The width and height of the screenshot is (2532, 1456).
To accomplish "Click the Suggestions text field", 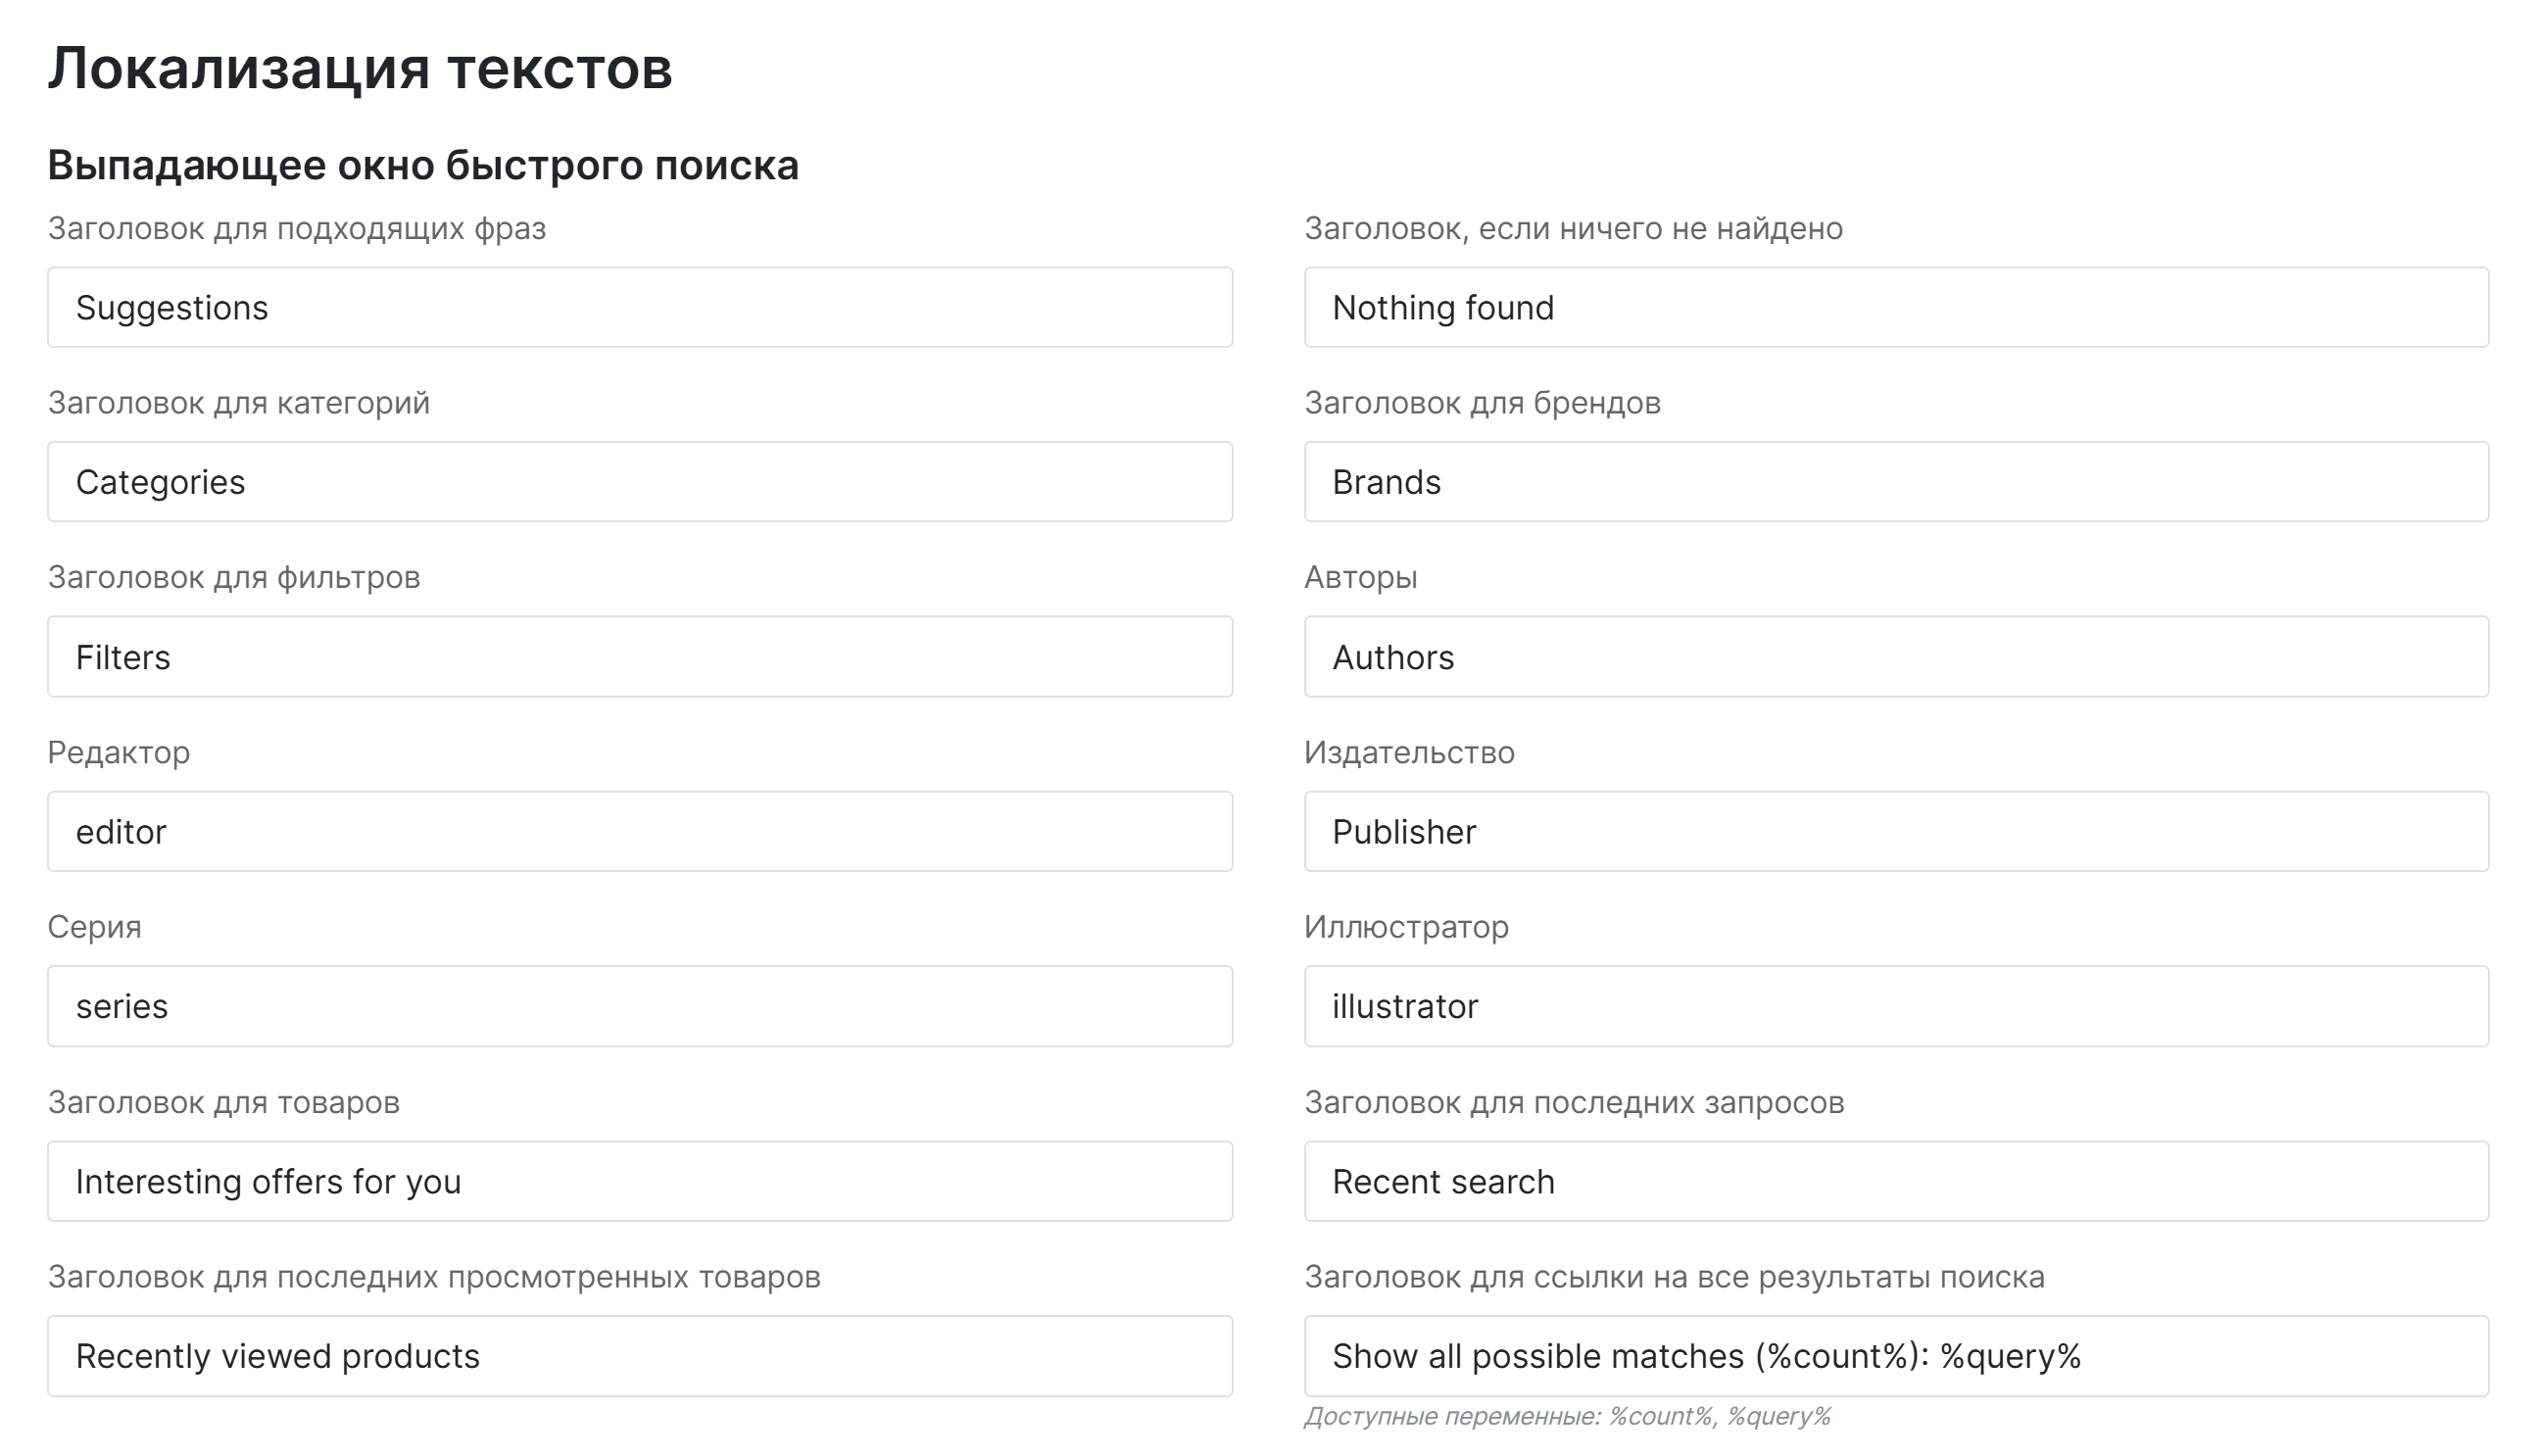I will tap(640, 307).
